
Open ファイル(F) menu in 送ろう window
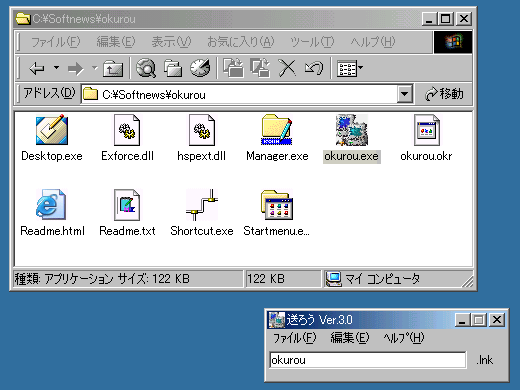click(294, 338)
